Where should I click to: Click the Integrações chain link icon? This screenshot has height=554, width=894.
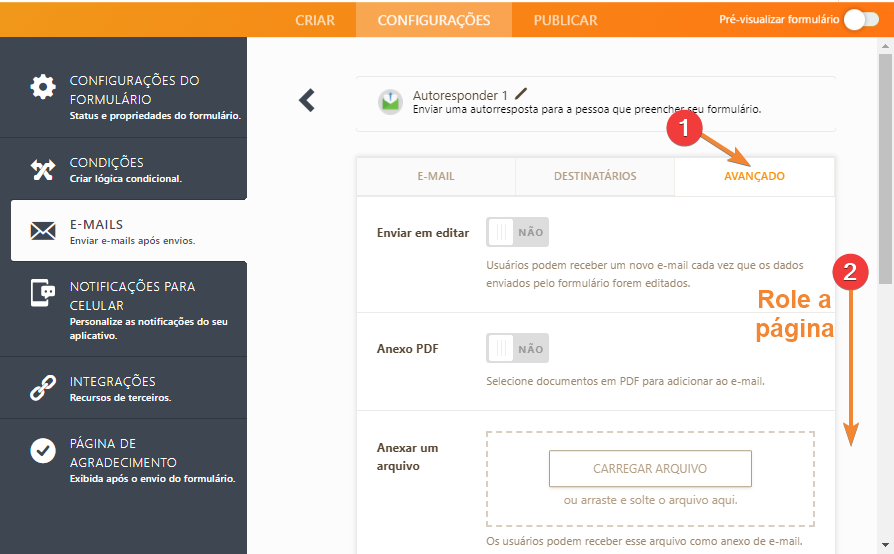point(43,388)
